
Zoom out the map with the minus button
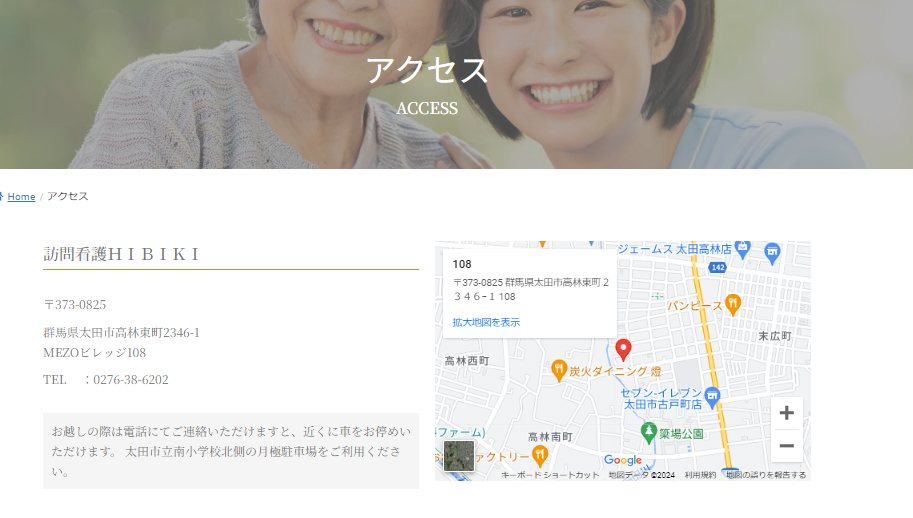coord(786,446)
